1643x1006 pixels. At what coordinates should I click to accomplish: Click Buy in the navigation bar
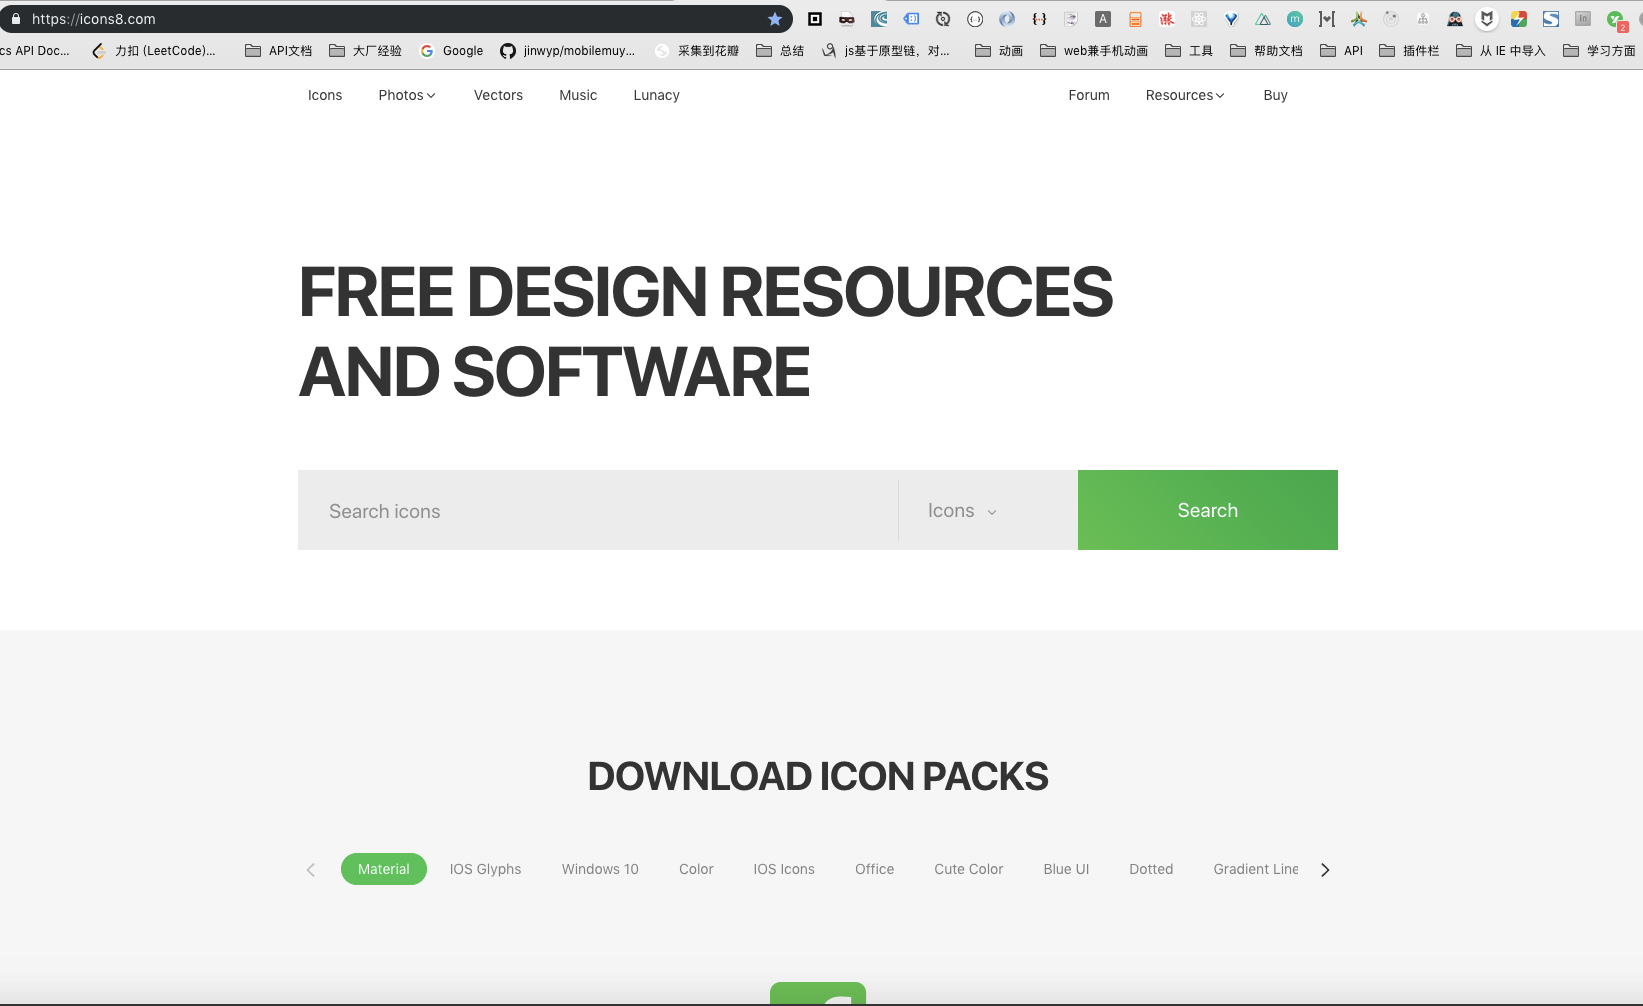coord(1275,95)
